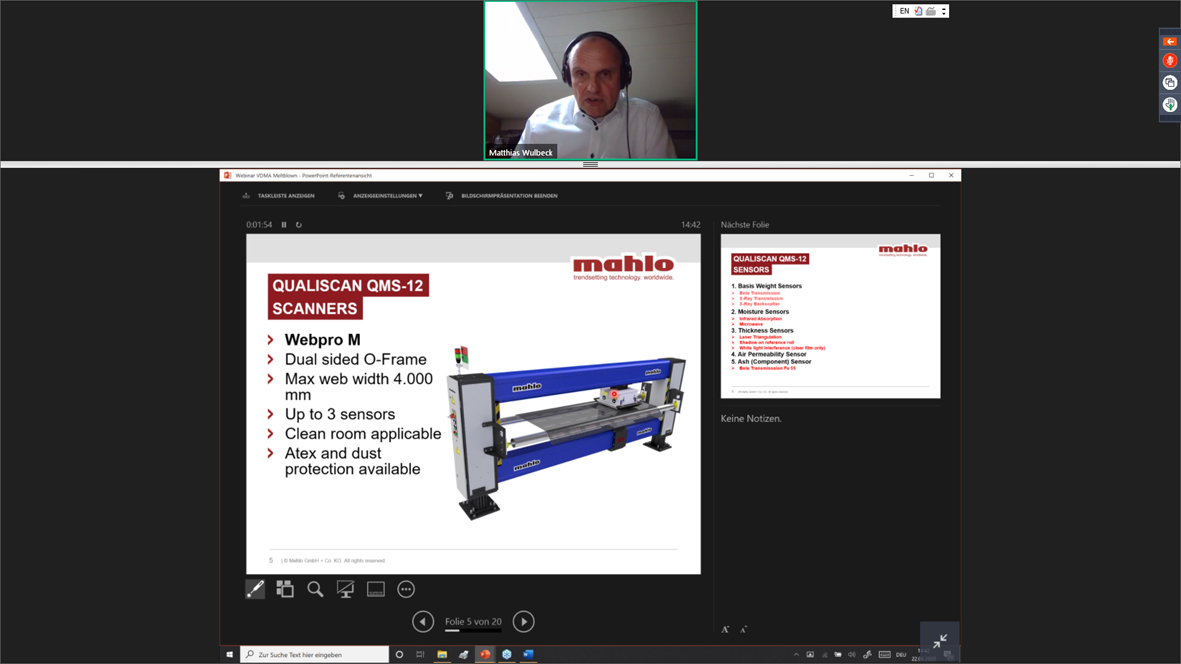Image resolution: width=1181 pixels, height=664 pixels.
Task: Open Cortana from the taskbar
Action: (399, 655)
